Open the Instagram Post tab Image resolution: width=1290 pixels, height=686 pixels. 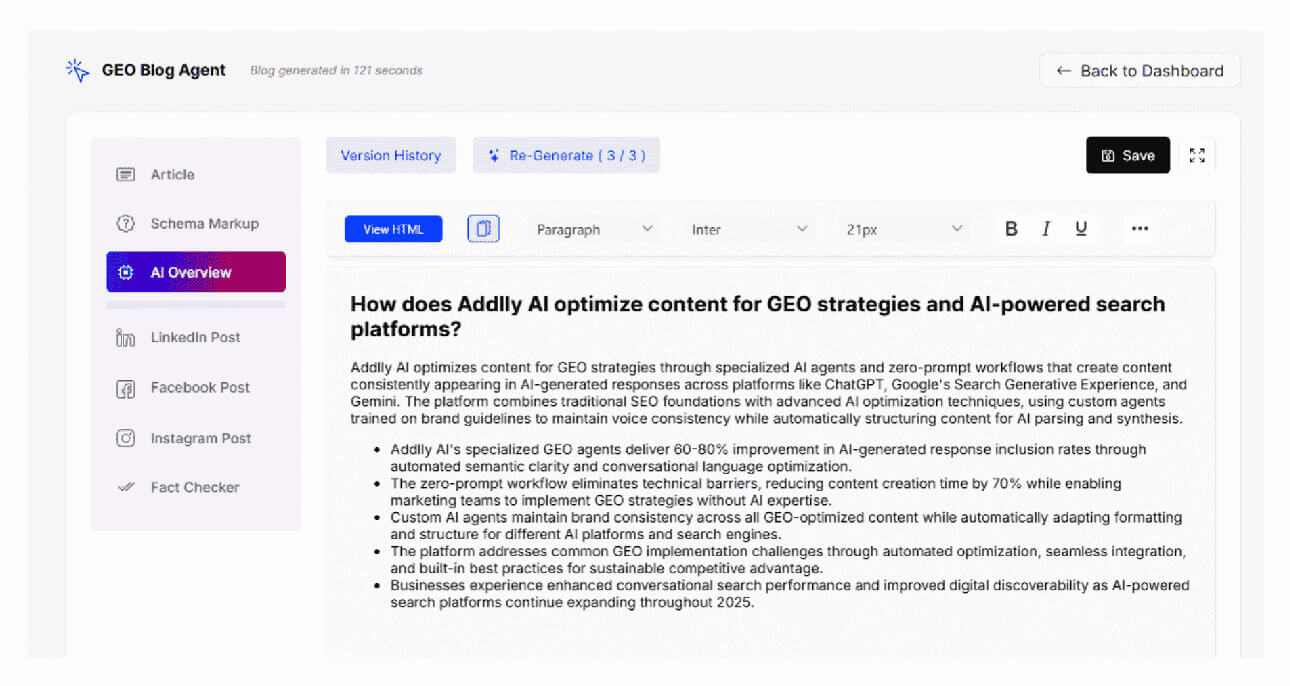[x=196, y=438]
